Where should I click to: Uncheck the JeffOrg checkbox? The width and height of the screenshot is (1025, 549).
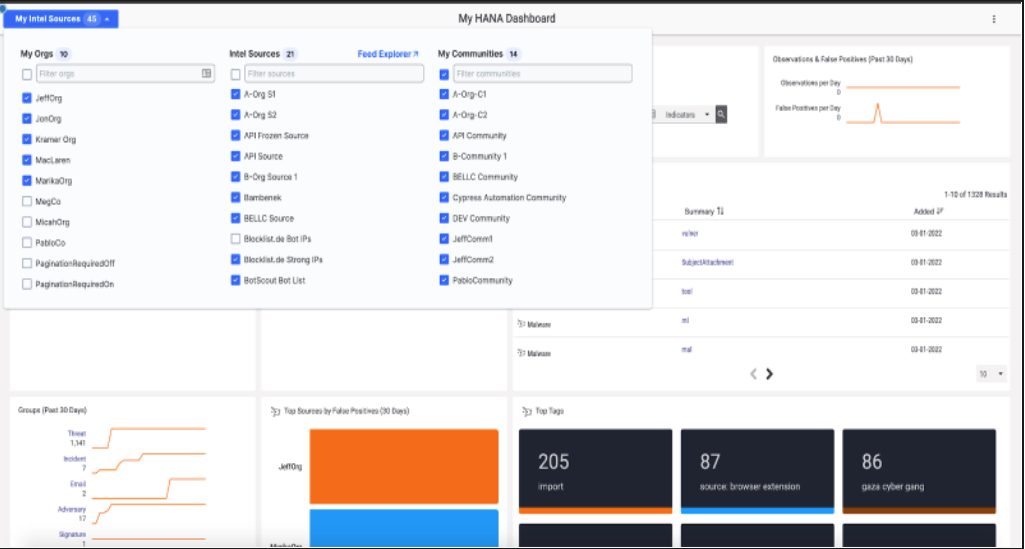(27, 98)
